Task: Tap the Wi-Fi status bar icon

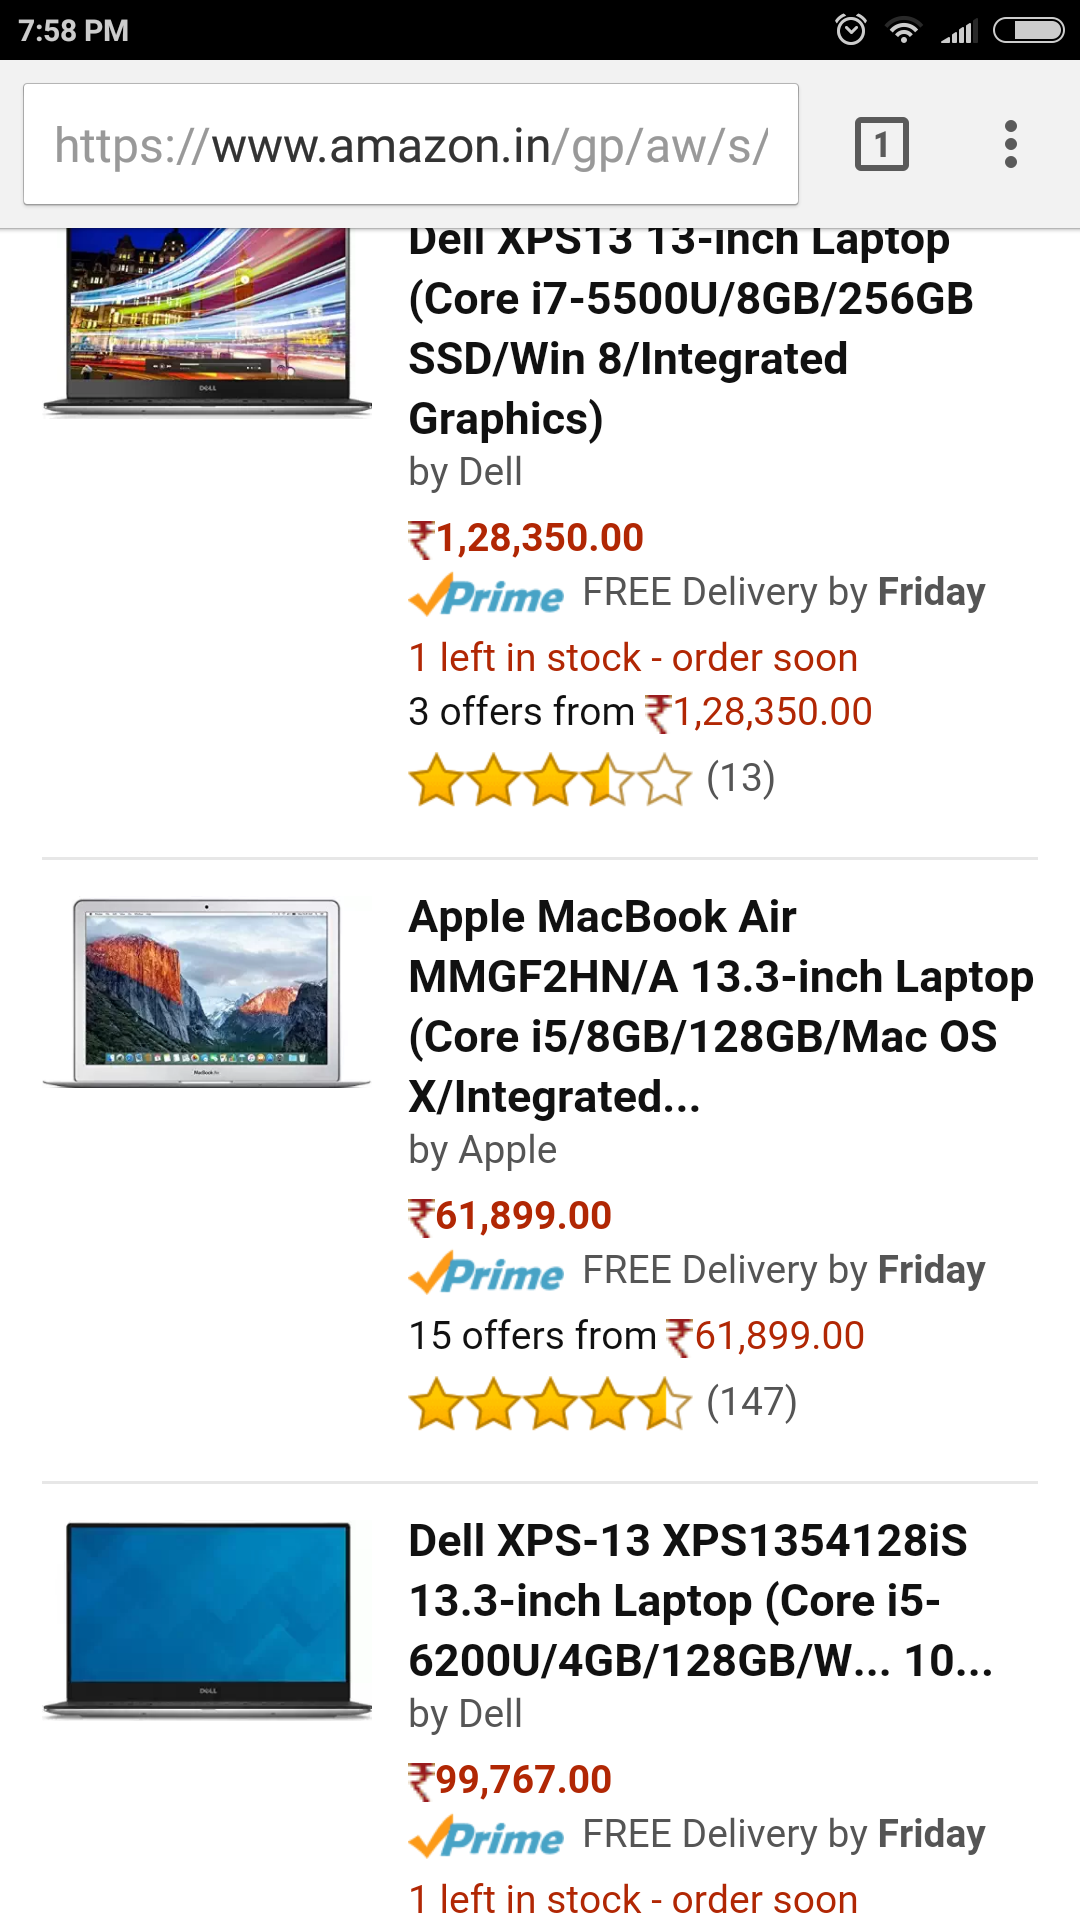Action: tap(904, 31)
